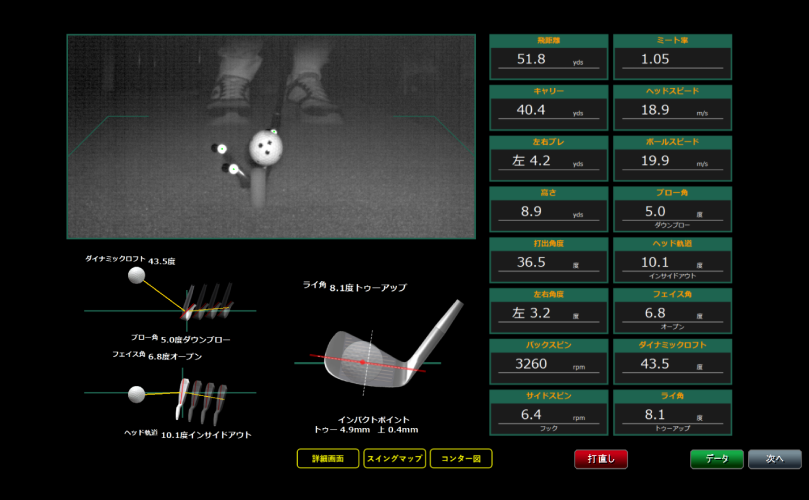Select the ヘッドスピード 18.9 m/s tile

pos(672,108)
